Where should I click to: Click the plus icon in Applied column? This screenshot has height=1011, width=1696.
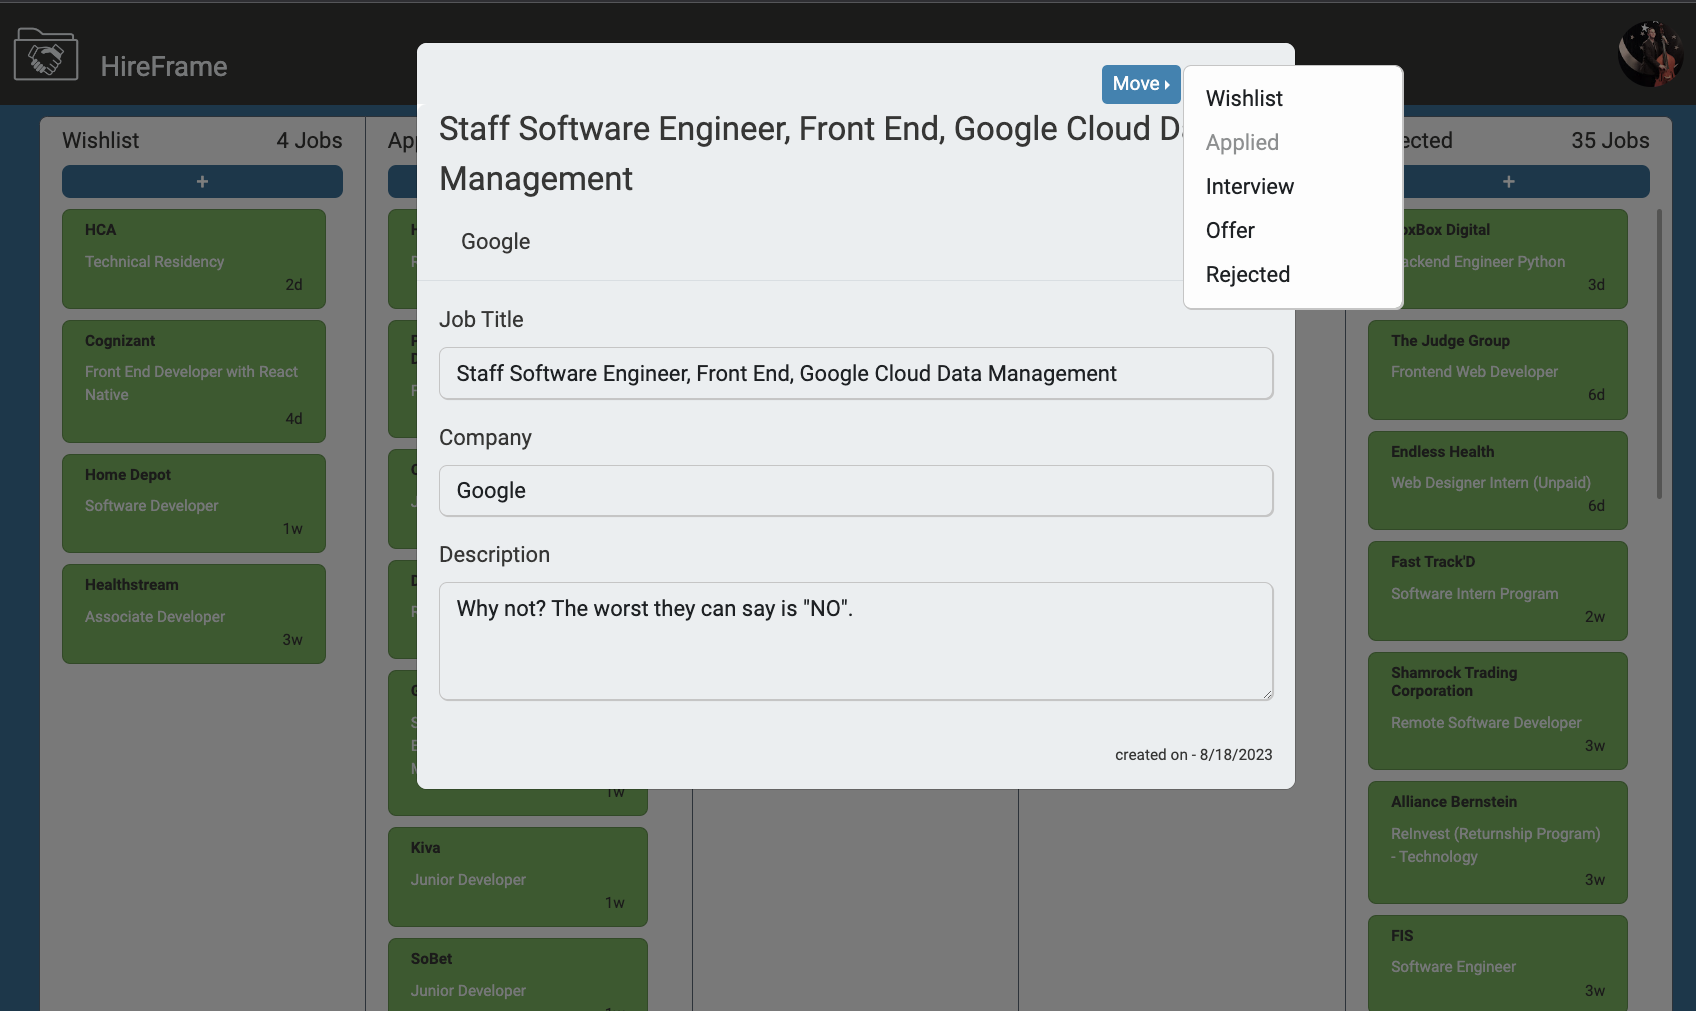point(402,181)
